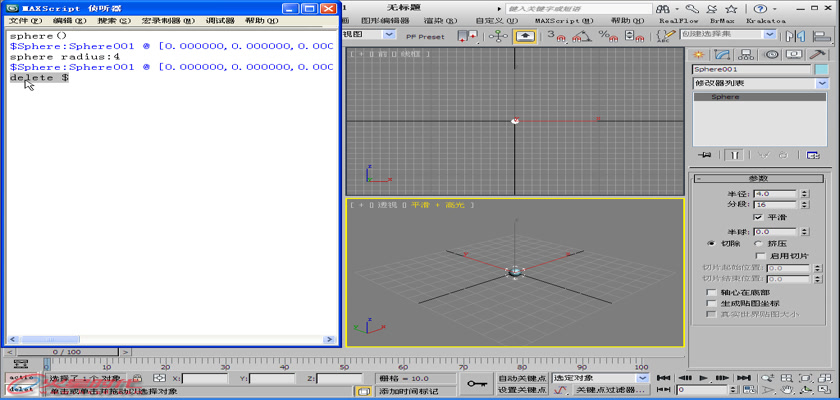Toggle absolute/offset transform type-in icon
840x400 pixels.
(159, 378)
